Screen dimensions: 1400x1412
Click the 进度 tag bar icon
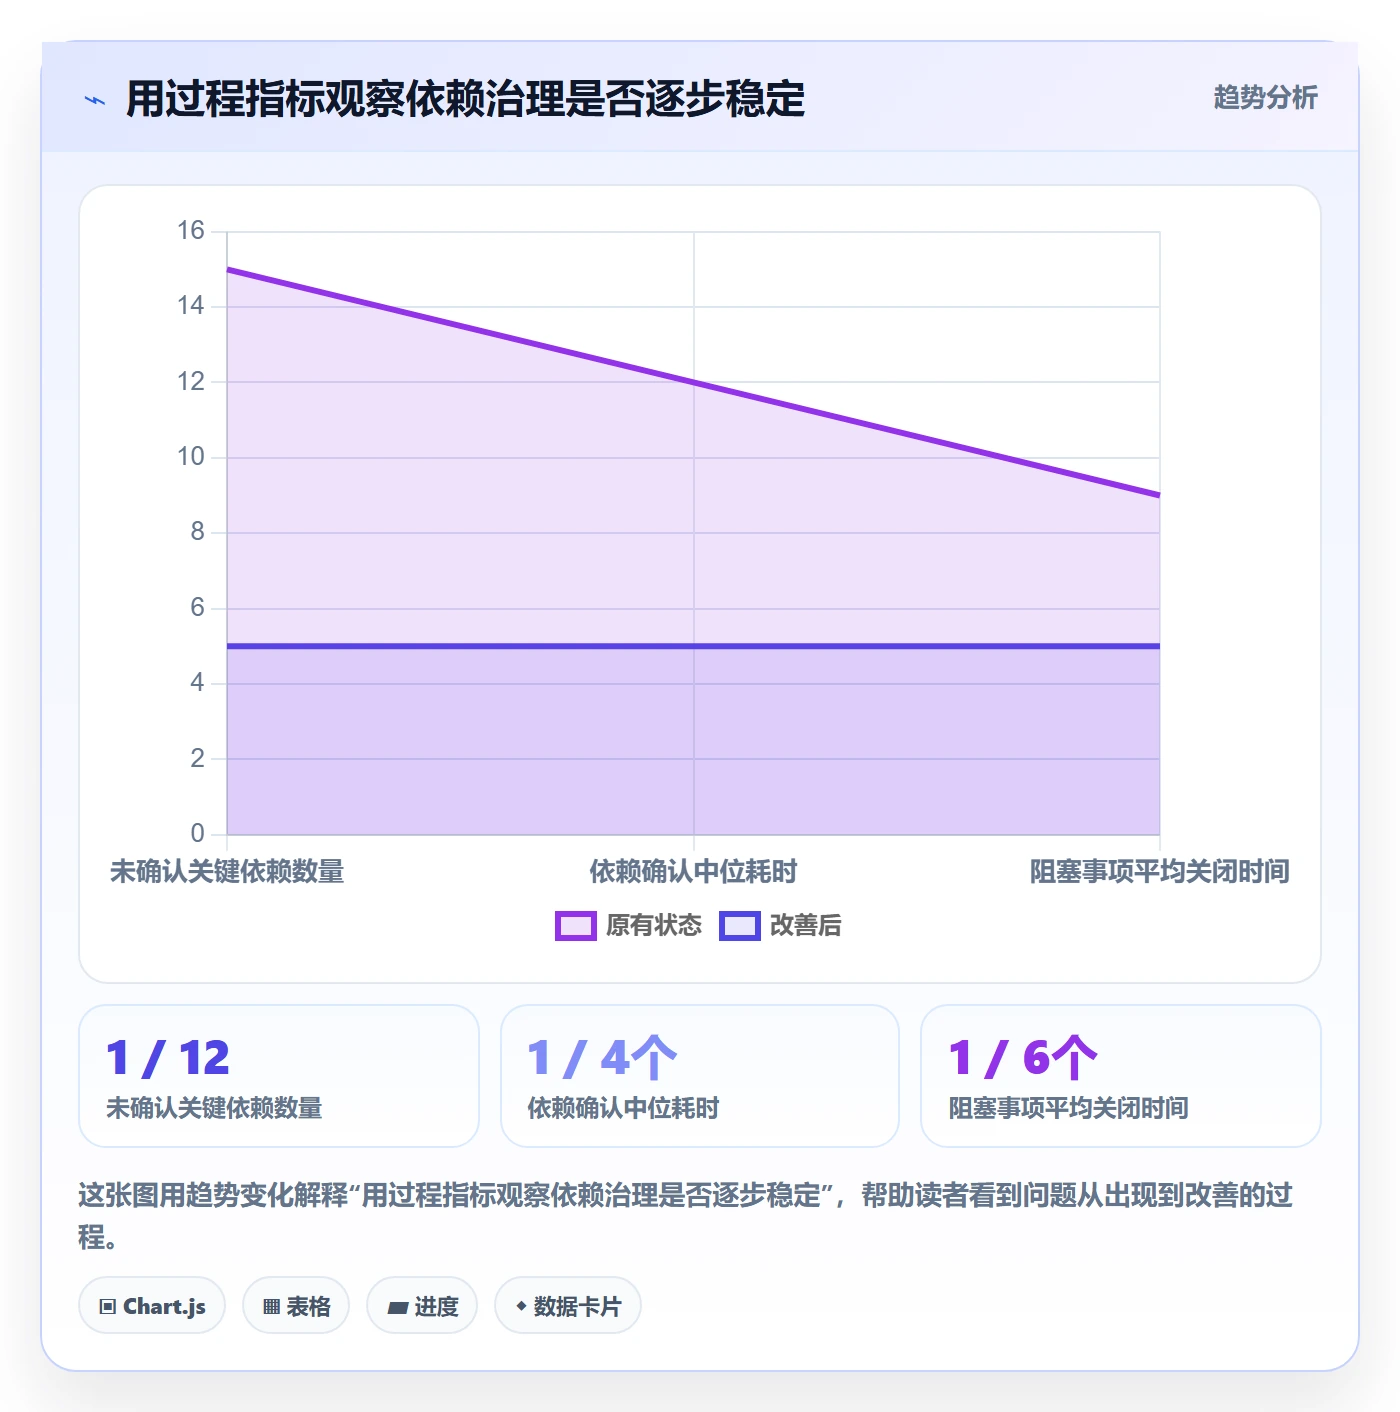point(398,1307)
